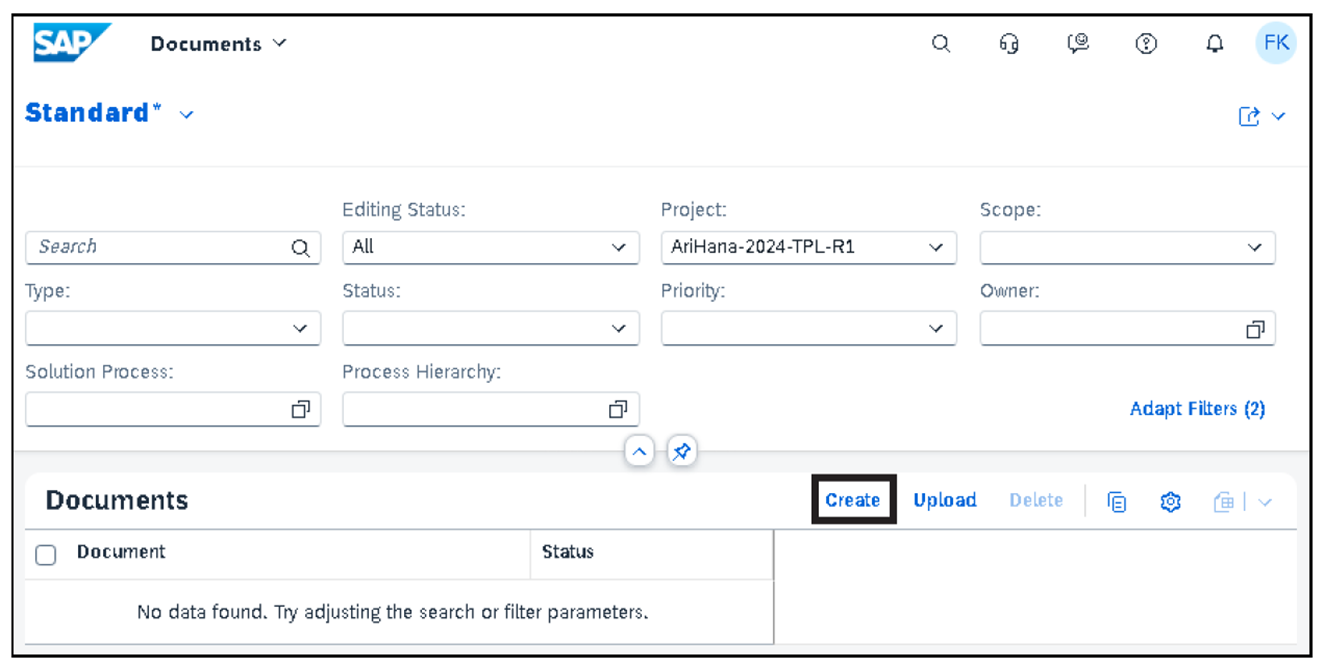Open the Project selection dropdown
This screenshot has height=672, width=1327.
click(936, 247)
